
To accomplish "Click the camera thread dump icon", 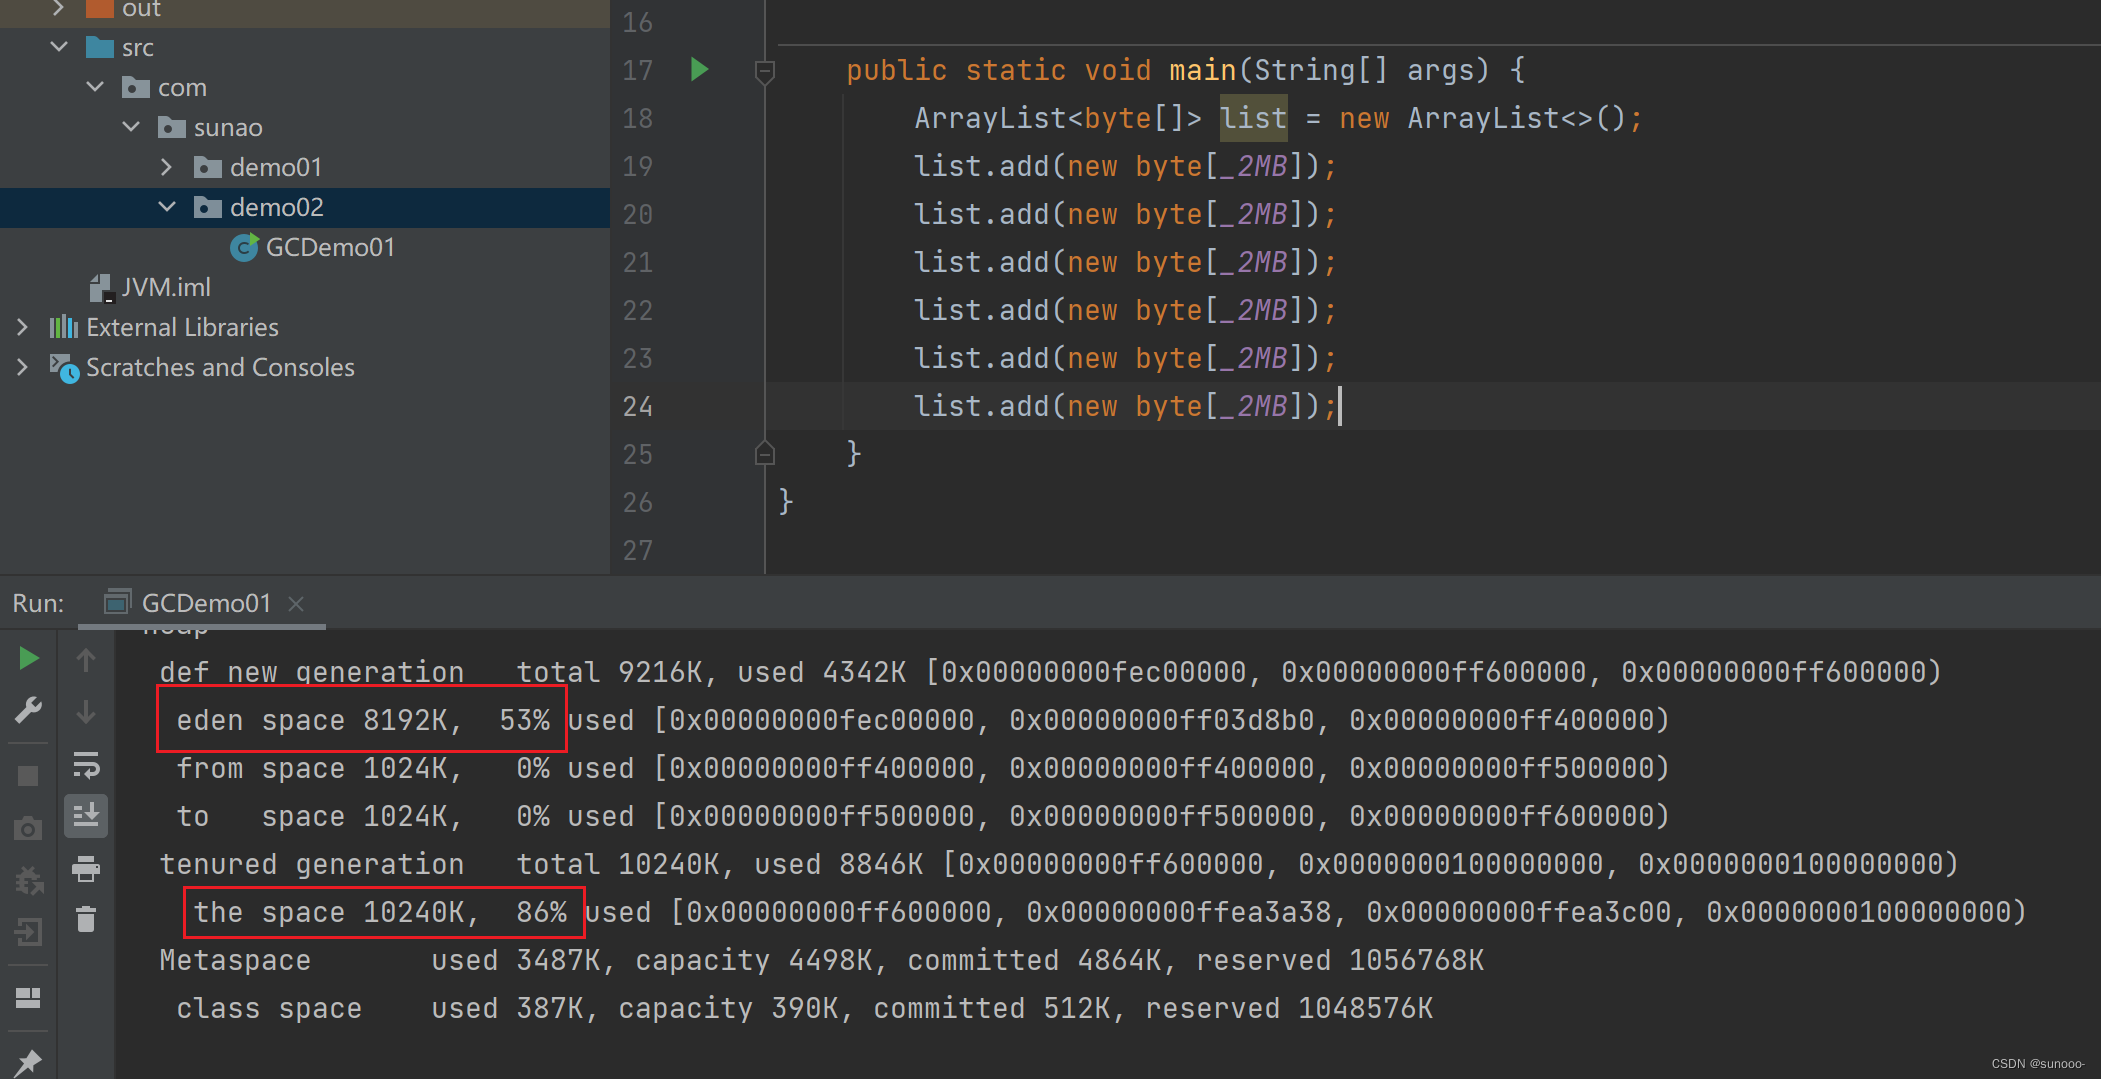I will (28, 828).
